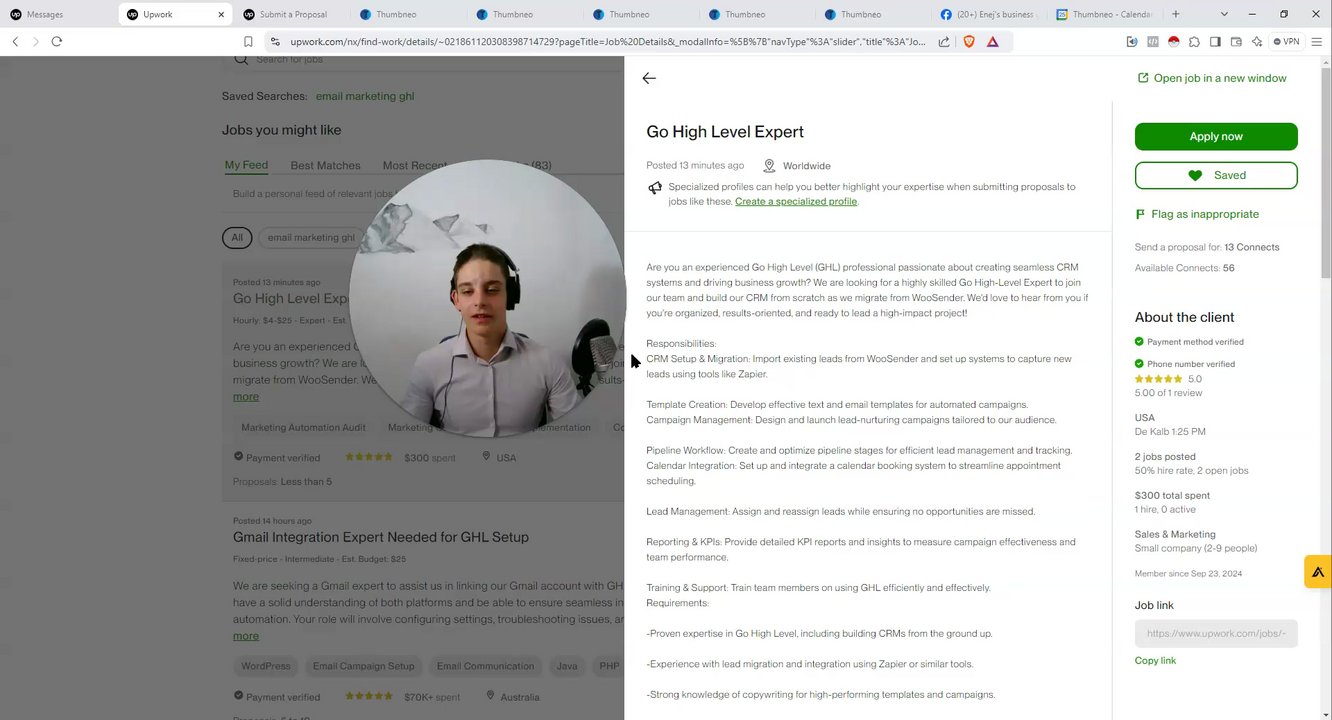Click the 'Member since Sep 23, 2024' text
This screenshot has height=720, width=1332.
click(1188, 574)
